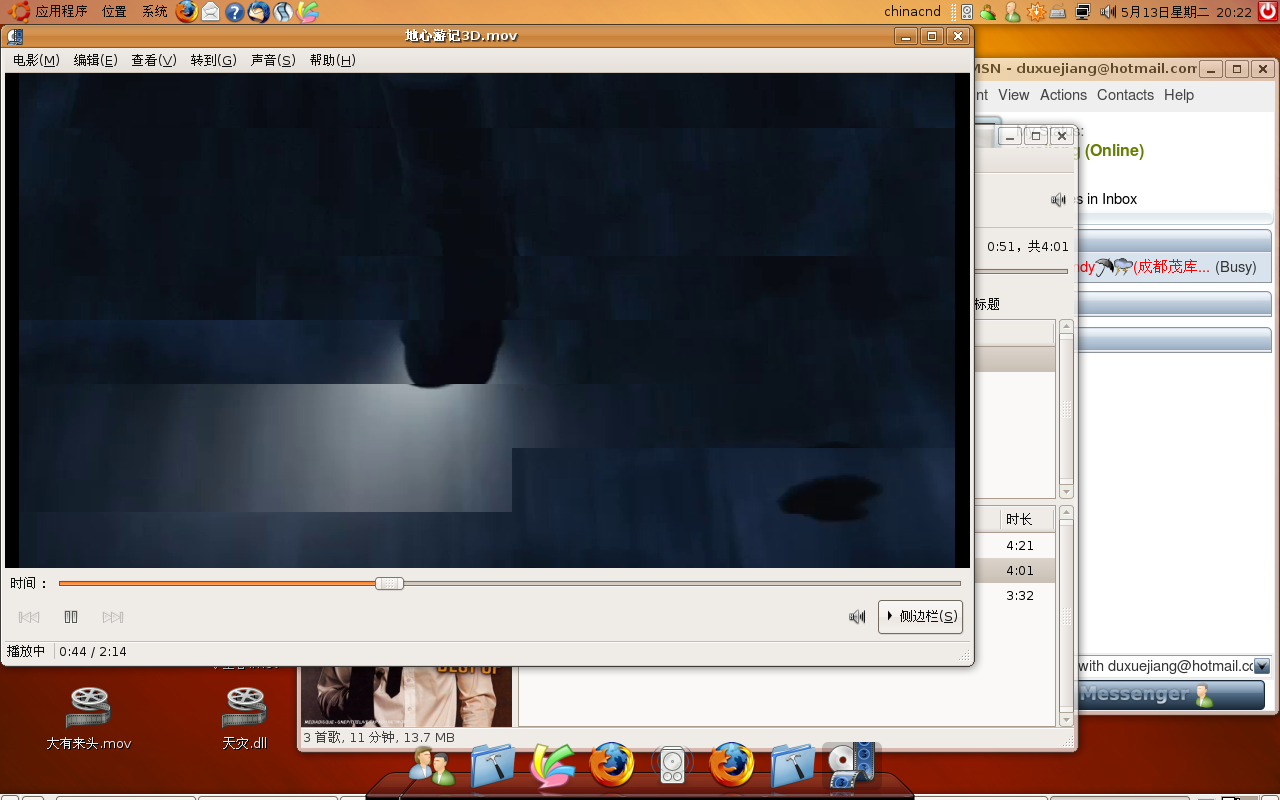Skip to the next track in movie player
The image size is (1280, 800).
click(x=113, y=617)
